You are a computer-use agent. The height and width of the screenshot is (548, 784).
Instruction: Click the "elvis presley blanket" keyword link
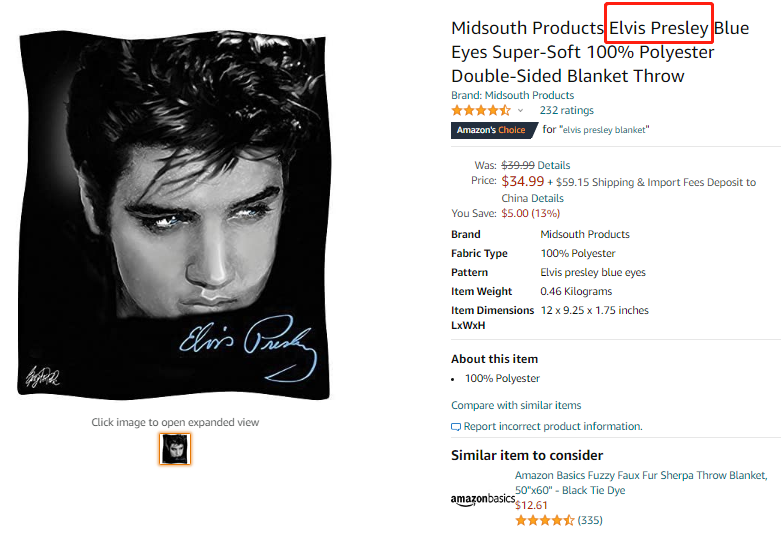[604, 130]
